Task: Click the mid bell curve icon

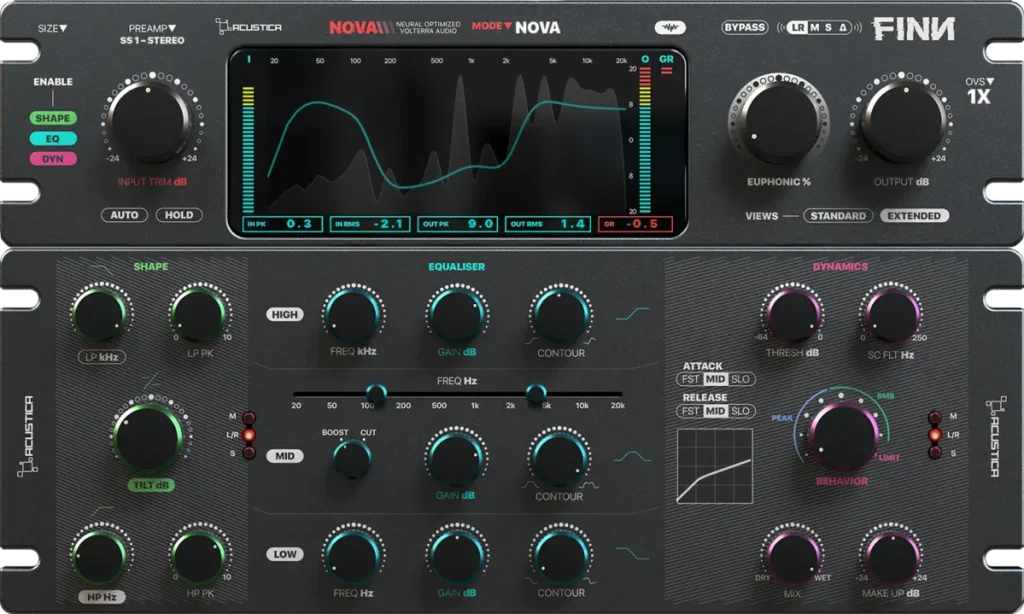Action: 632,456
